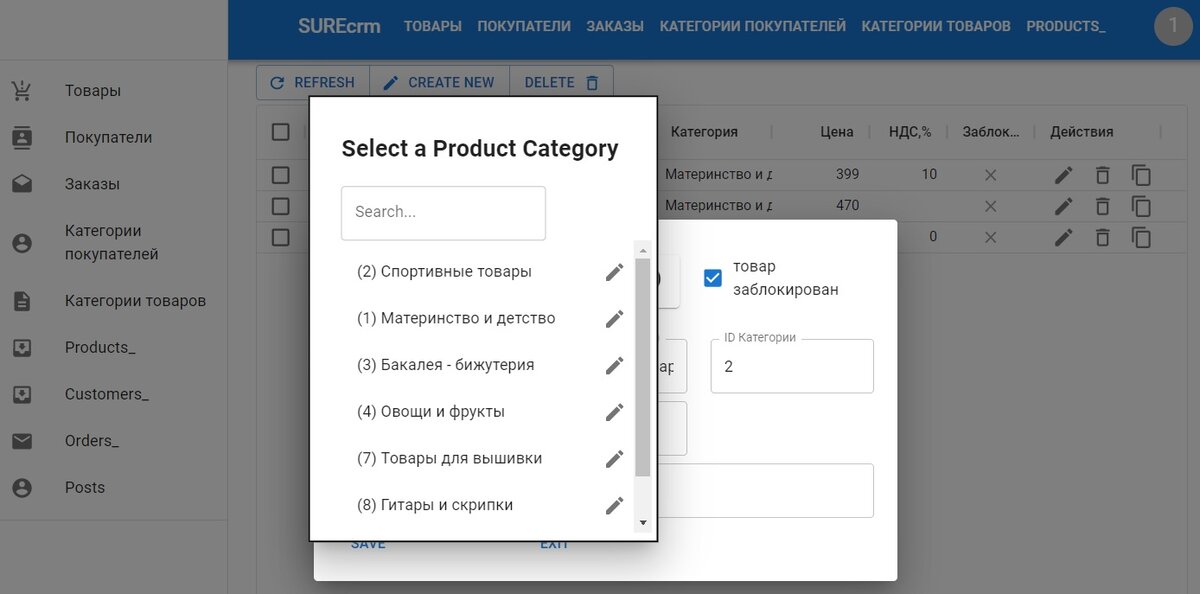Click trash icon in first table row
Screen dimensions: 1200x594
tap(1102, 175)
